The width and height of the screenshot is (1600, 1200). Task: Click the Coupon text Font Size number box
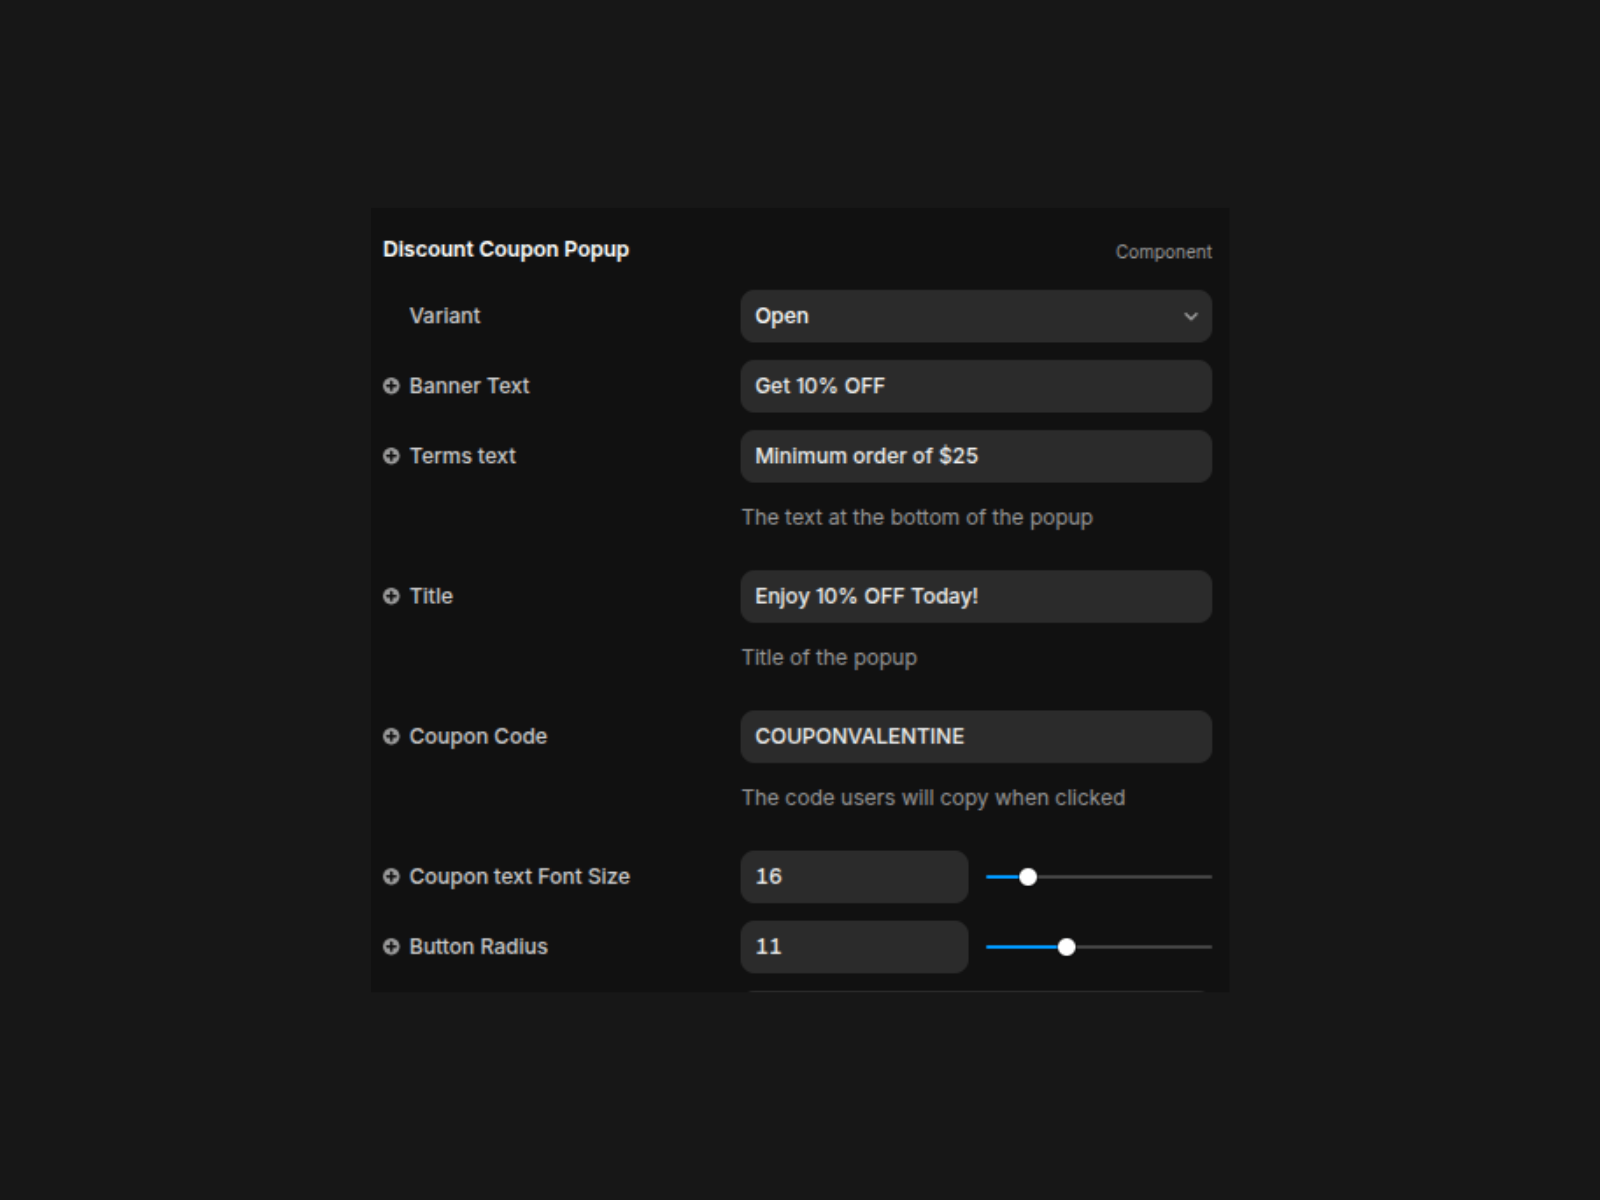[853, 876]
